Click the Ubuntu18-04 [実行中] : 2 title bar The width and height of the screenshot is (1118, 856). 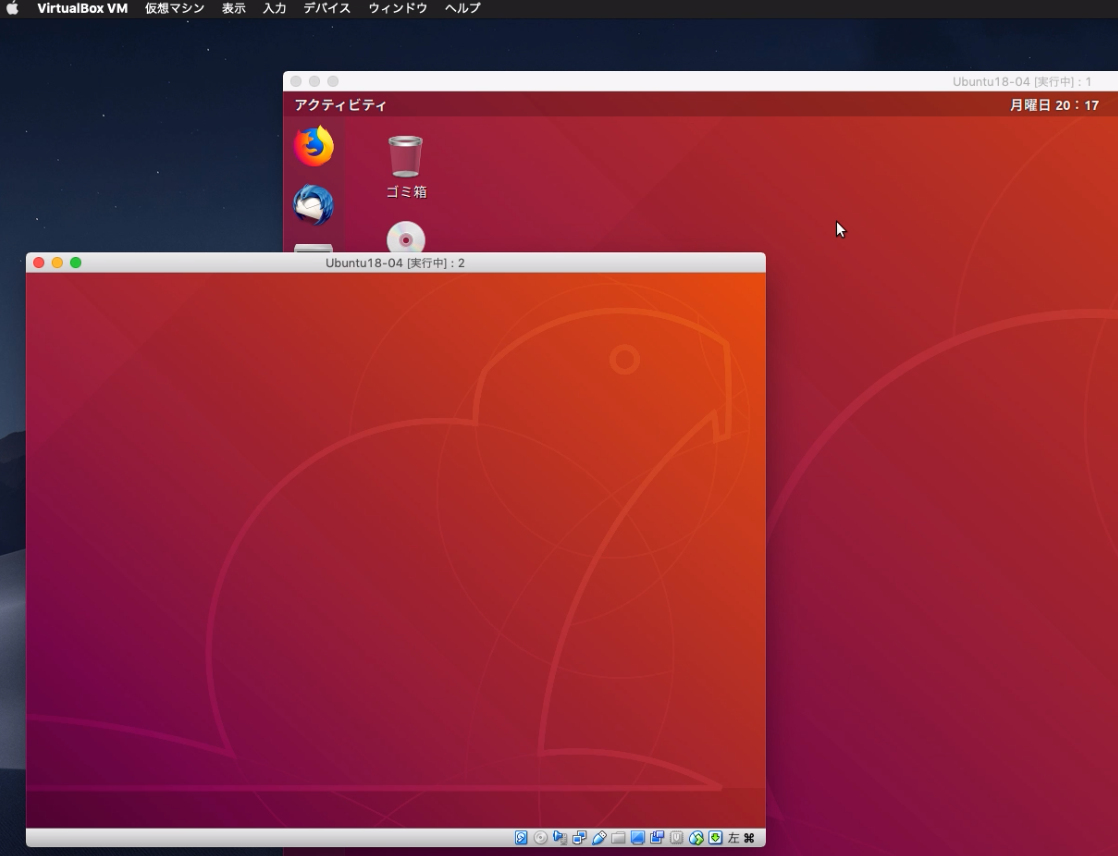tap(396, 263)
